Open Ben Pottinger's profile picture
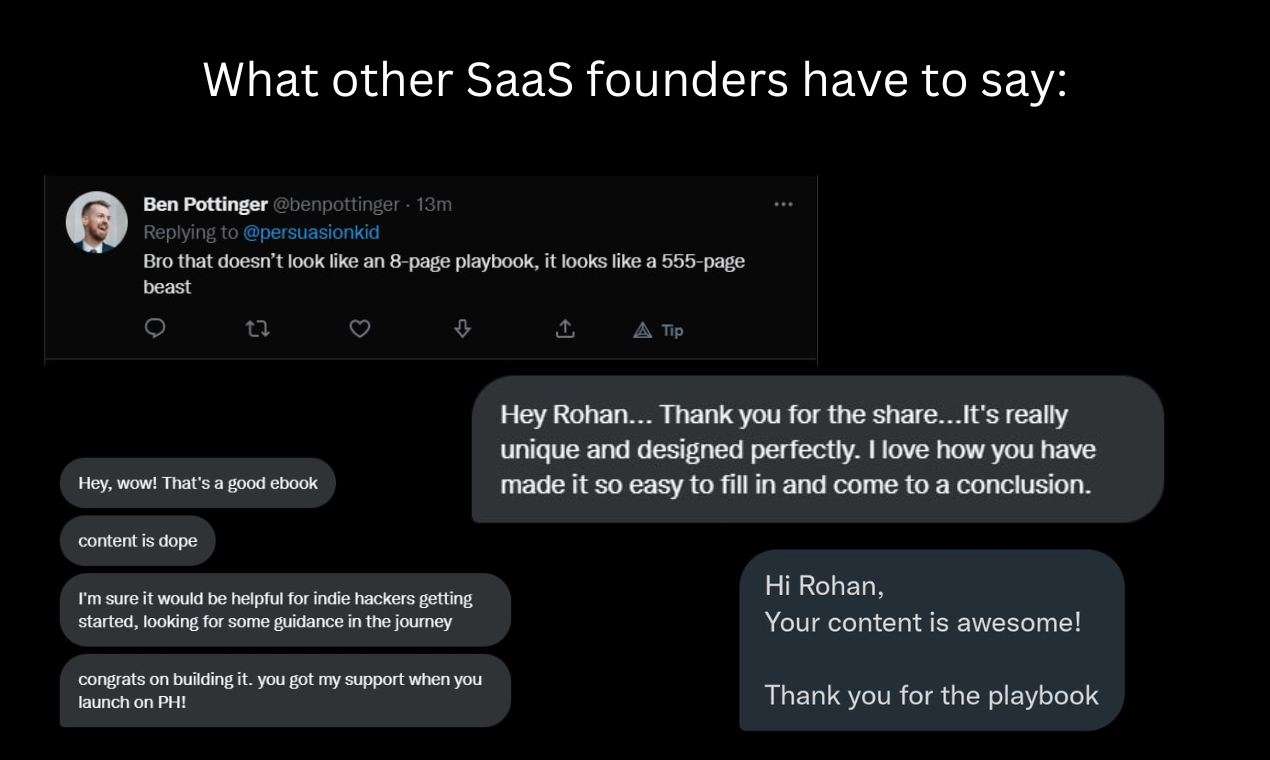1270x760 pixels. (97, 222)
